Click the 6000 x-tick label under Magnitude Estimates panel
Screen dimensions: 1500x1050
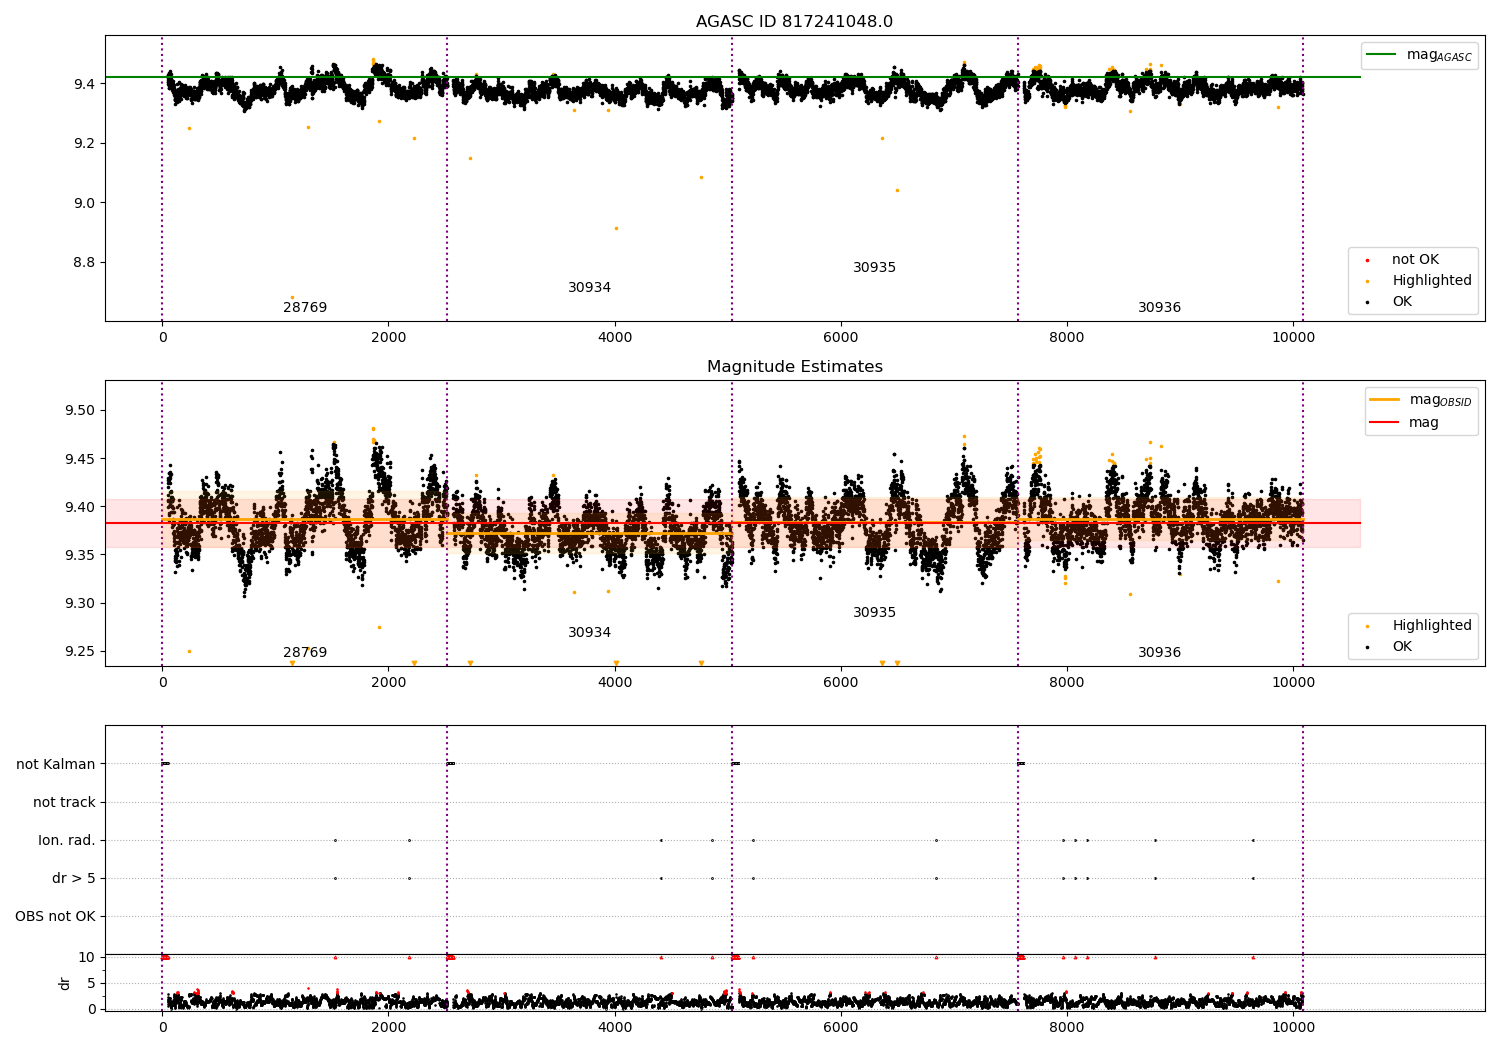tap(841, 683)
